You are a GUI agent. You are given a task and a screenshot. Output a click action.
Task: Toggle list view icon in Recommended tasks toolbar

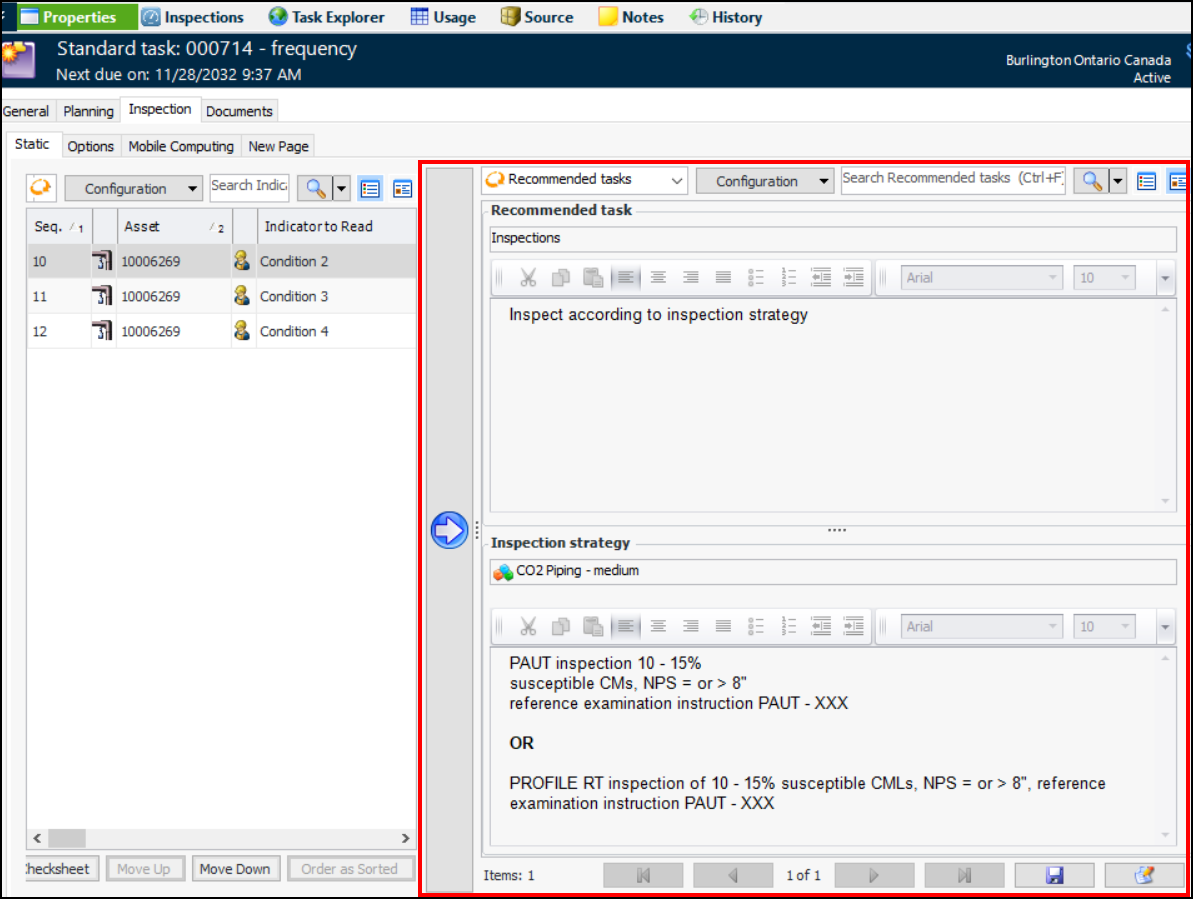[x=1146, y=181]
